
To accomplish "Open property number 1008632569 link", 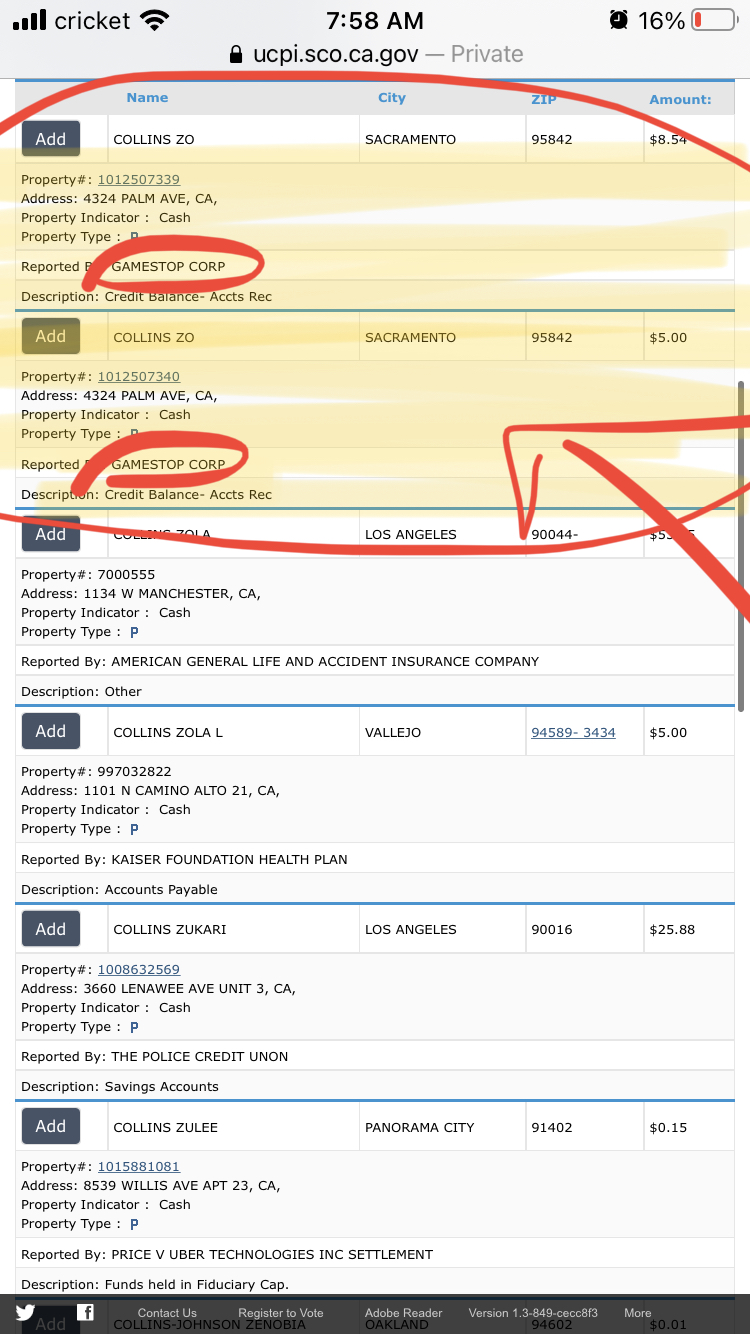I will click(x=139, y=970).
